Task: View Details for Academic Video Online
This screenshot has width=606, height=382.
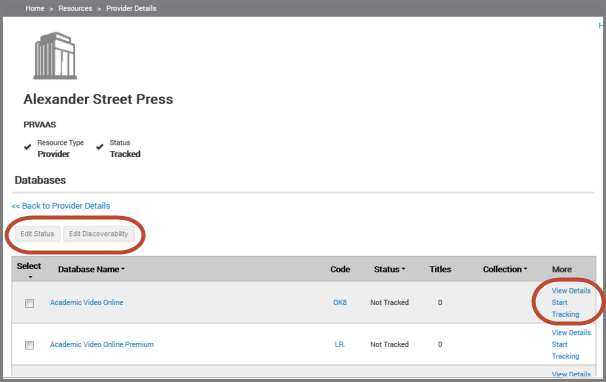Action: (571, 290)
